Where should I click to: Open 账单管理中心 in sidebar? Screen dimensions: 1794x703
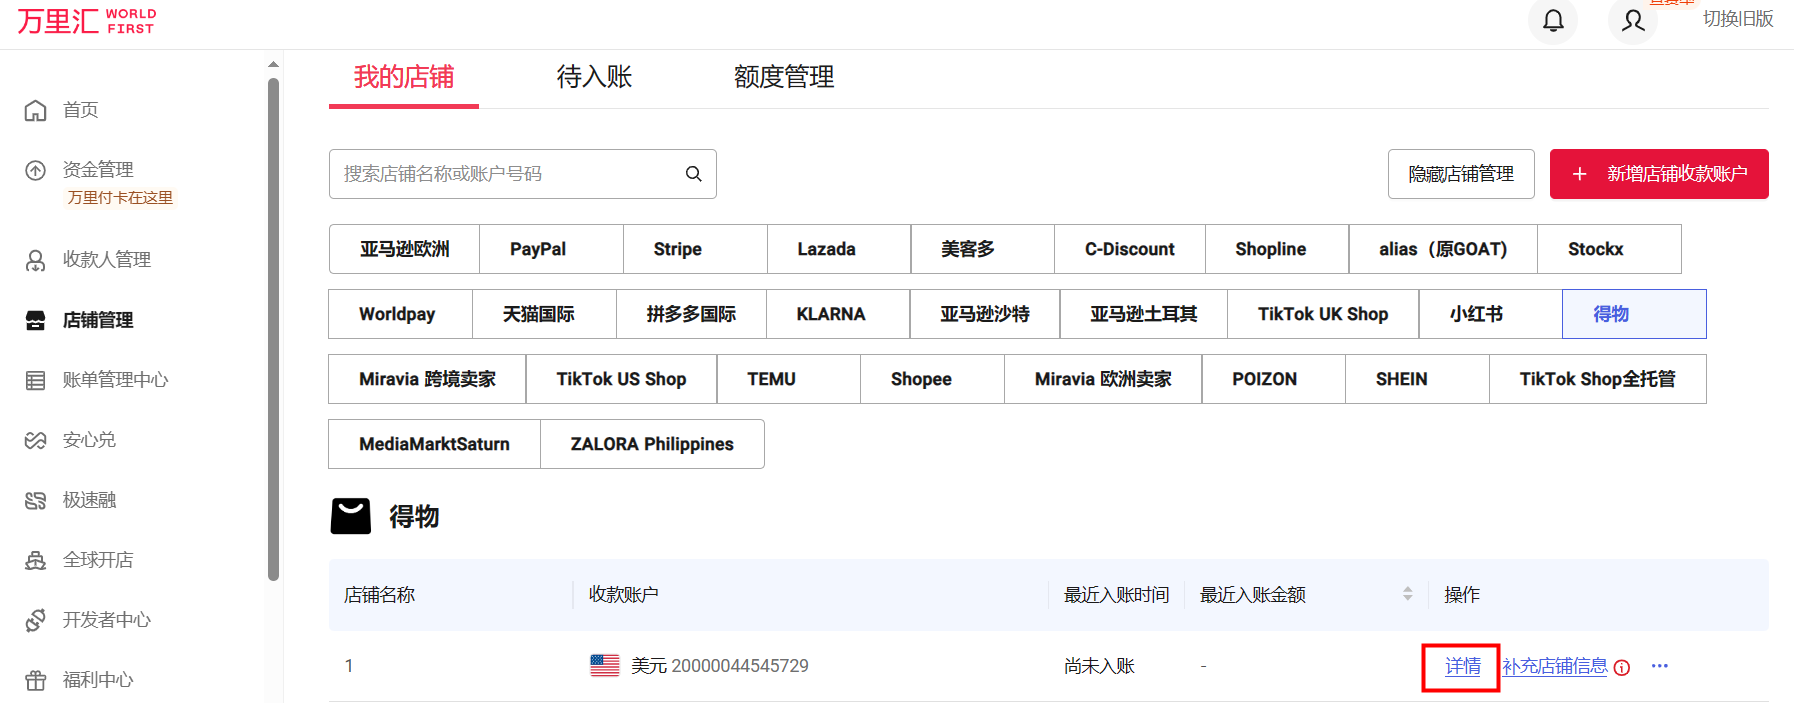115,380
